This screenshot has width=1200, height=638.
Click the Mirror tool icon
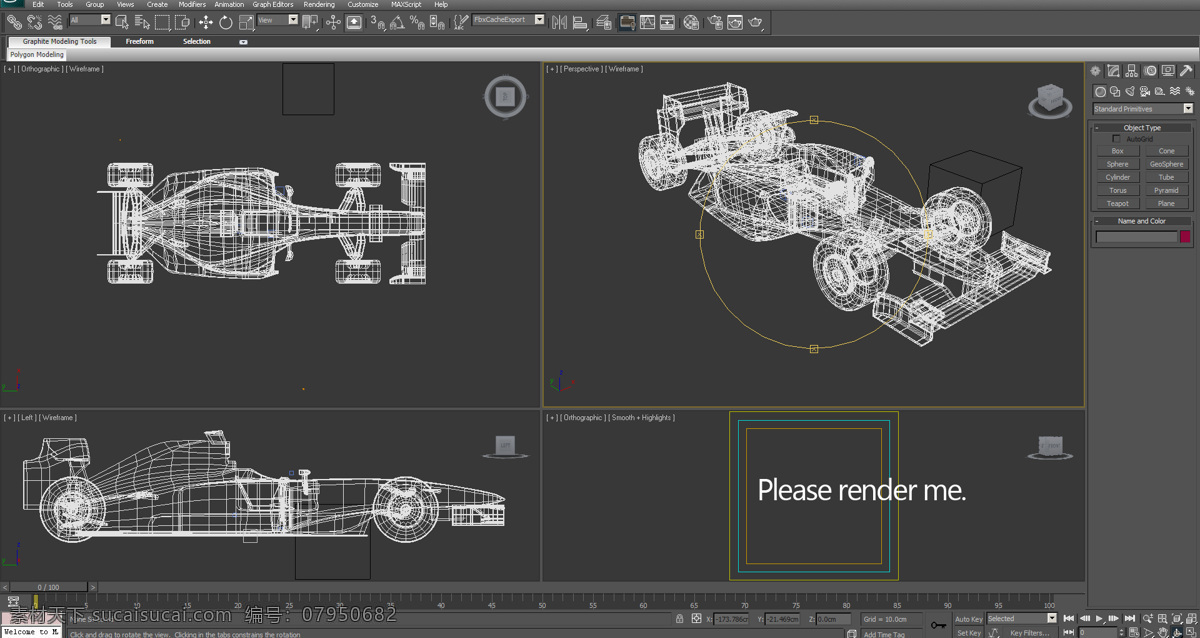[560, 21]
